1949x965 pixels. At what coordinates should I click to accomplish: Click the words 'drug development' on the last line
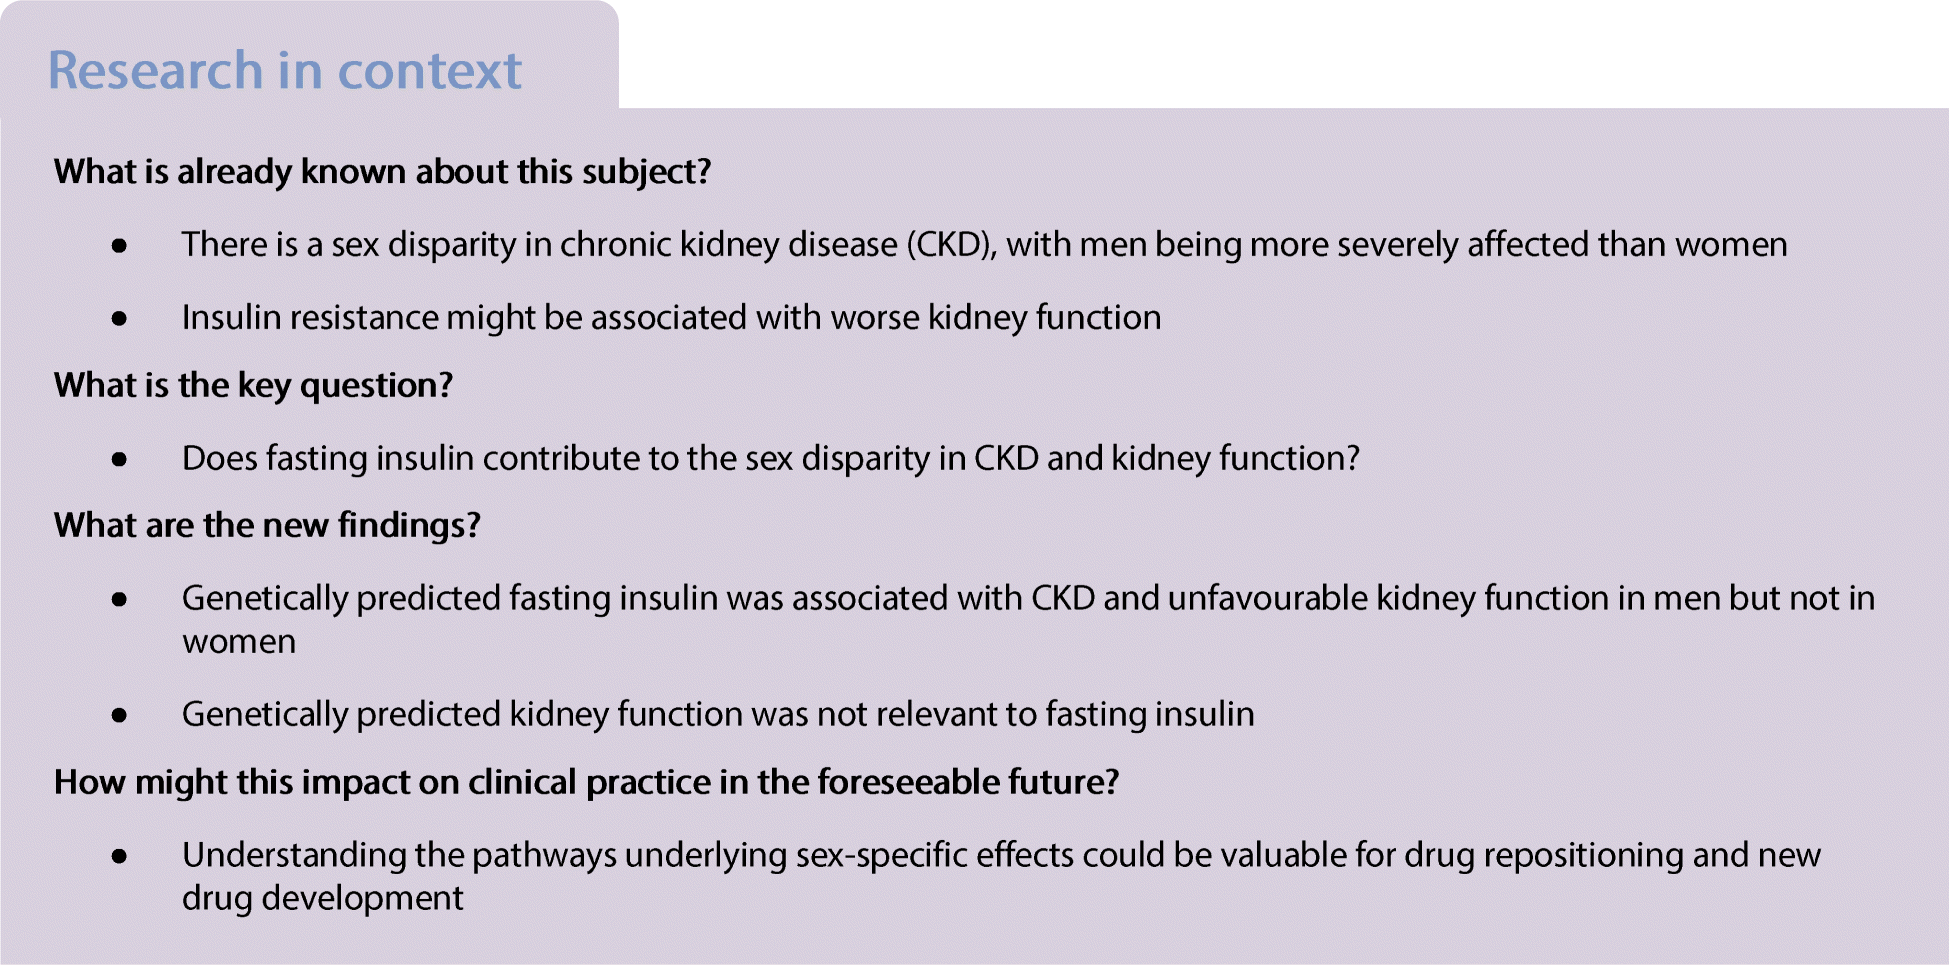coord(322,899)
